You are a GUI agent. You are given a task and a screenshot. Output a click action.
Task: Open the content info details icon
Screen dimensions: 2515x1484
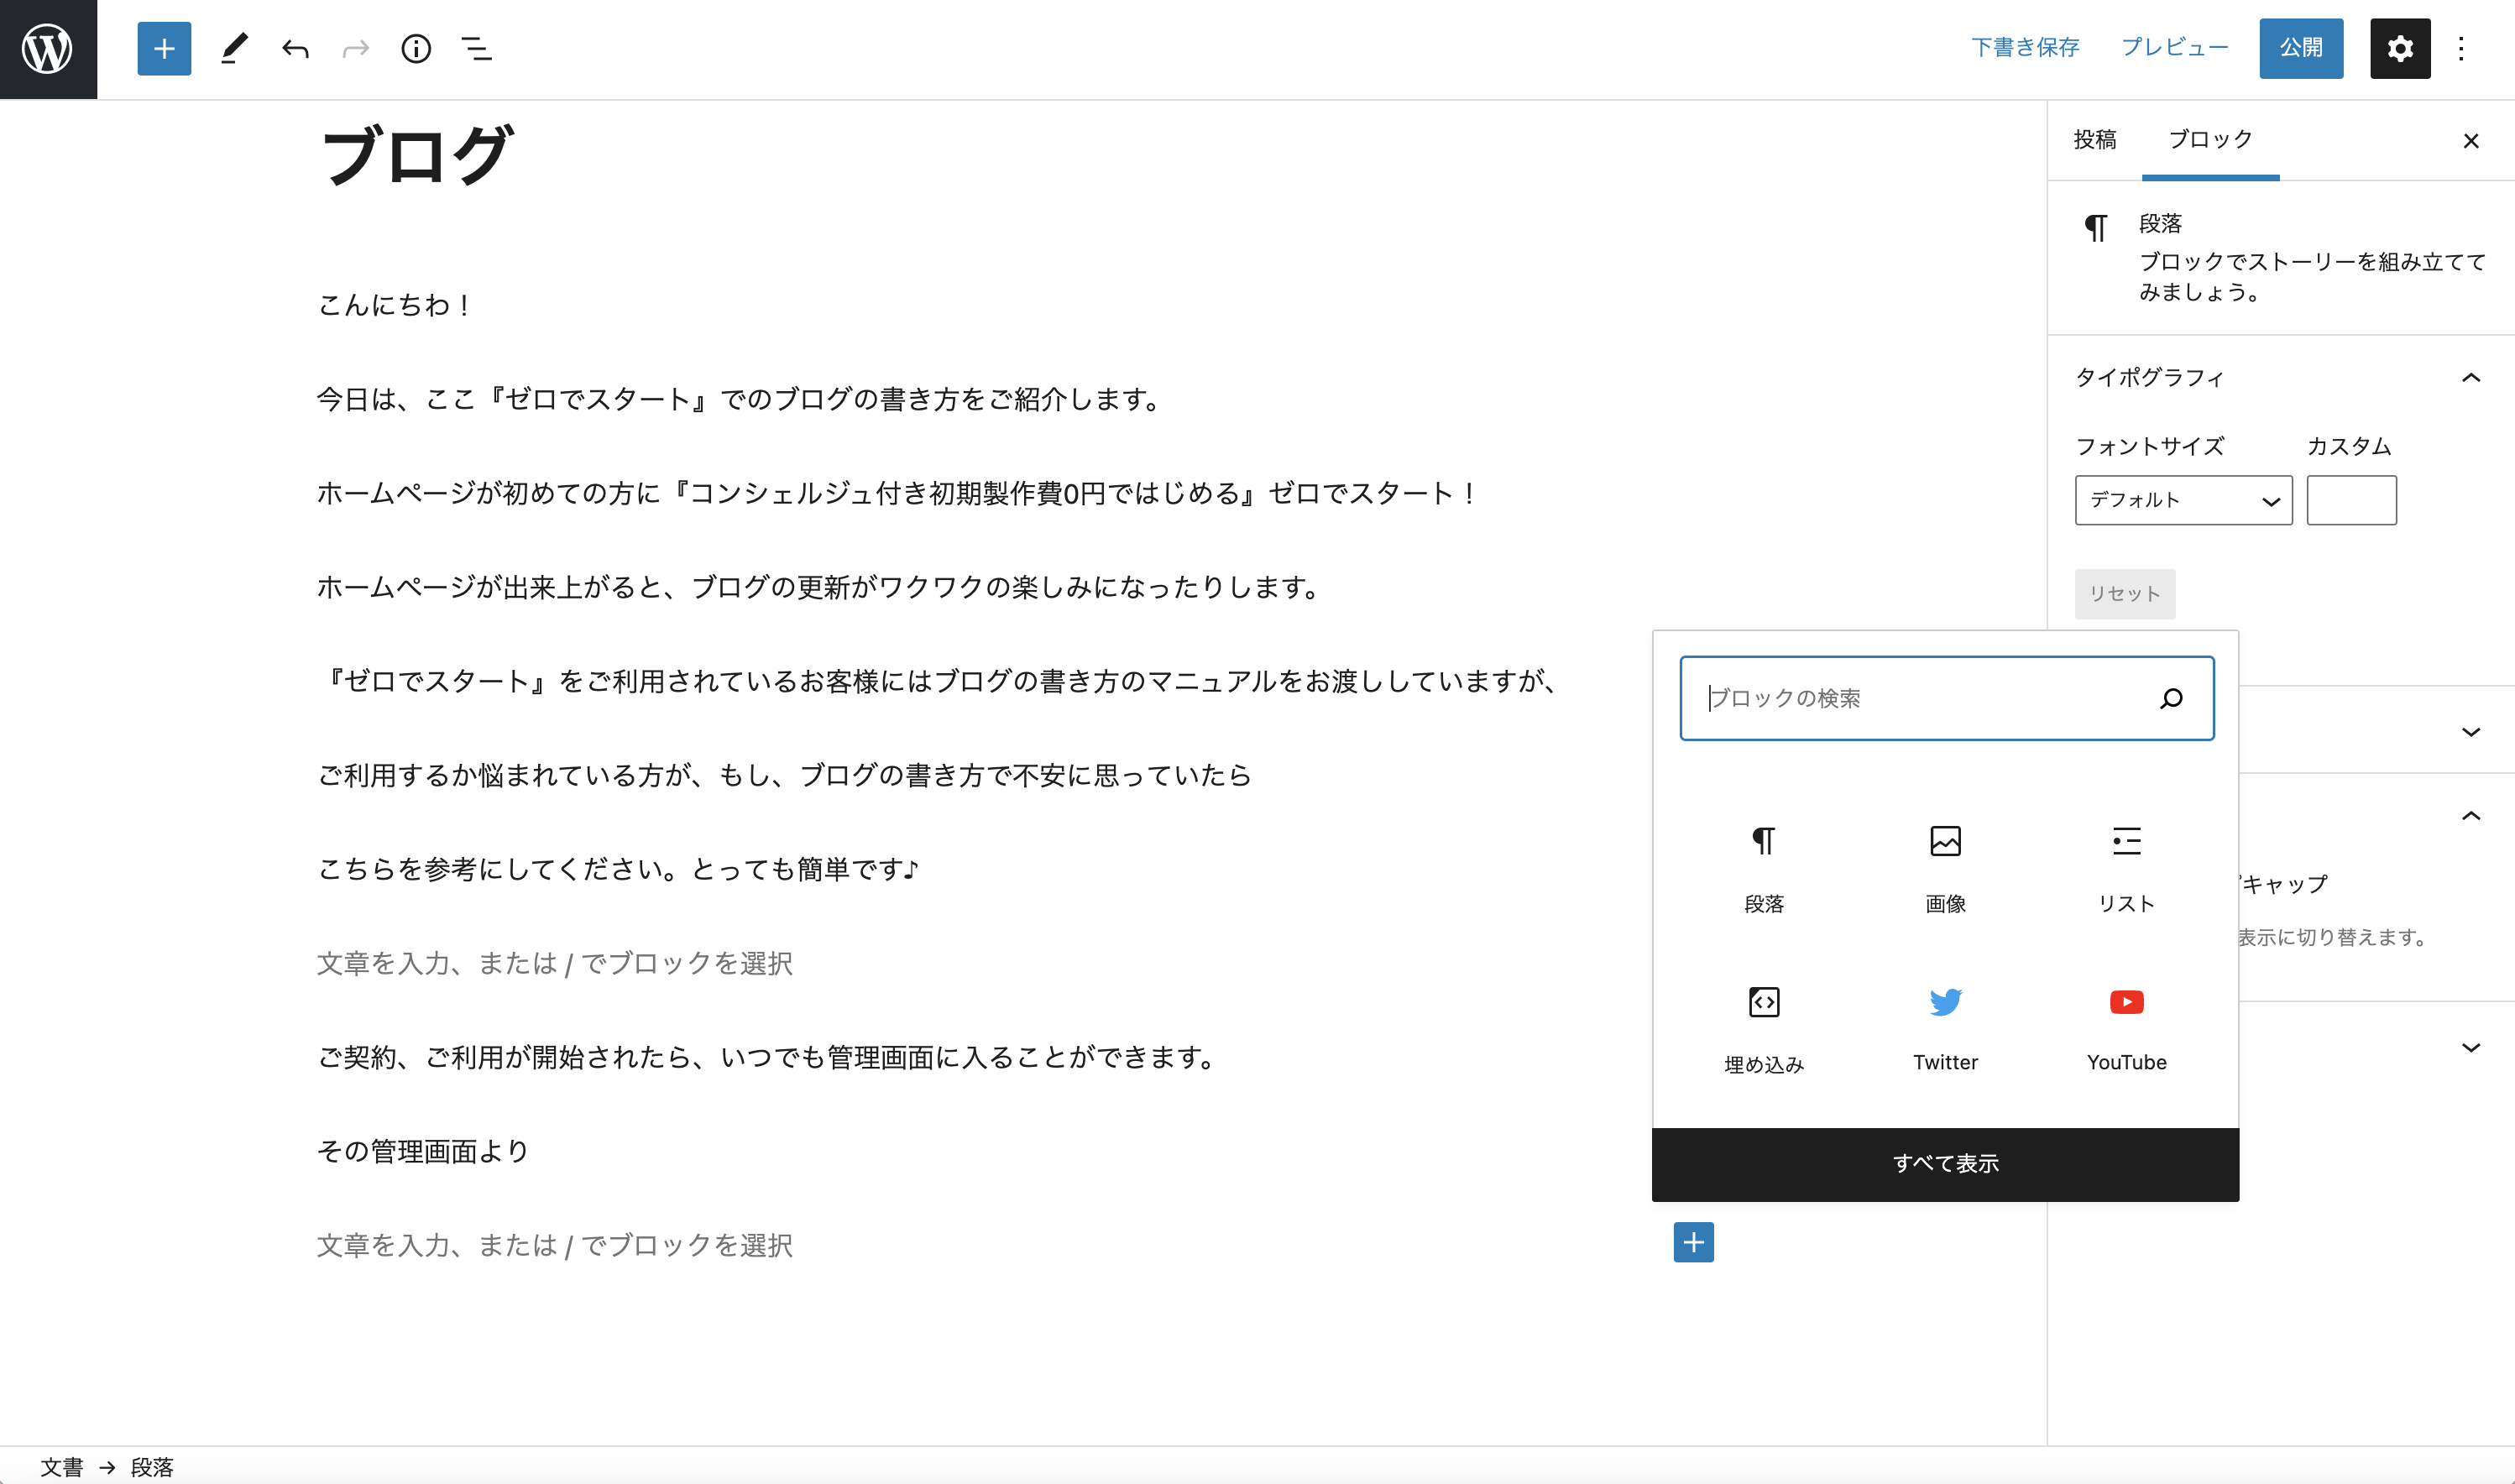[x=416, y=48]
